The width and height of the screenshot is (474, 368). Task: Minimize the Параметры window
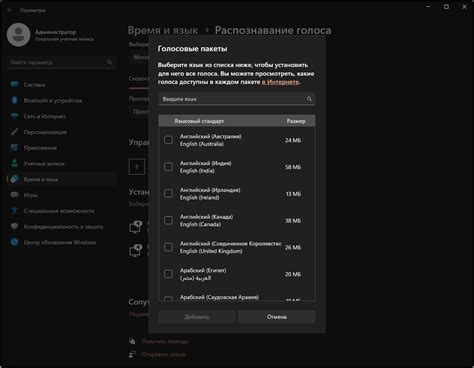click(428, 7)
